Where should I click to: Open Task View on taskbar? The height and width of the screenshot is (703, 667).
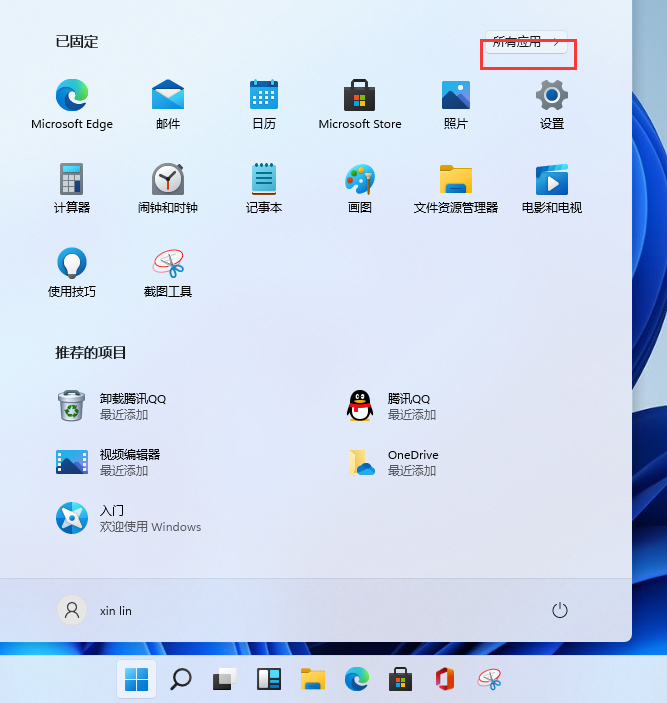[225, 679]
